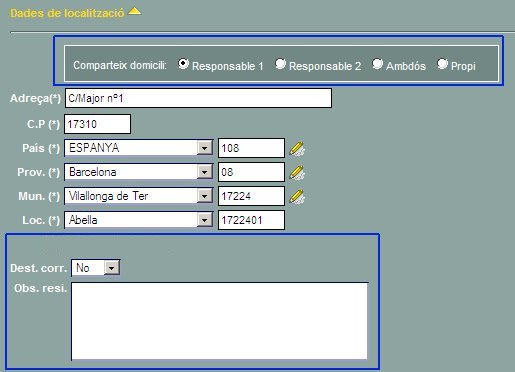Screen dimensions: 515x372
Task: Click the pencil edit icon beside Mun. code
Action: 297,197
